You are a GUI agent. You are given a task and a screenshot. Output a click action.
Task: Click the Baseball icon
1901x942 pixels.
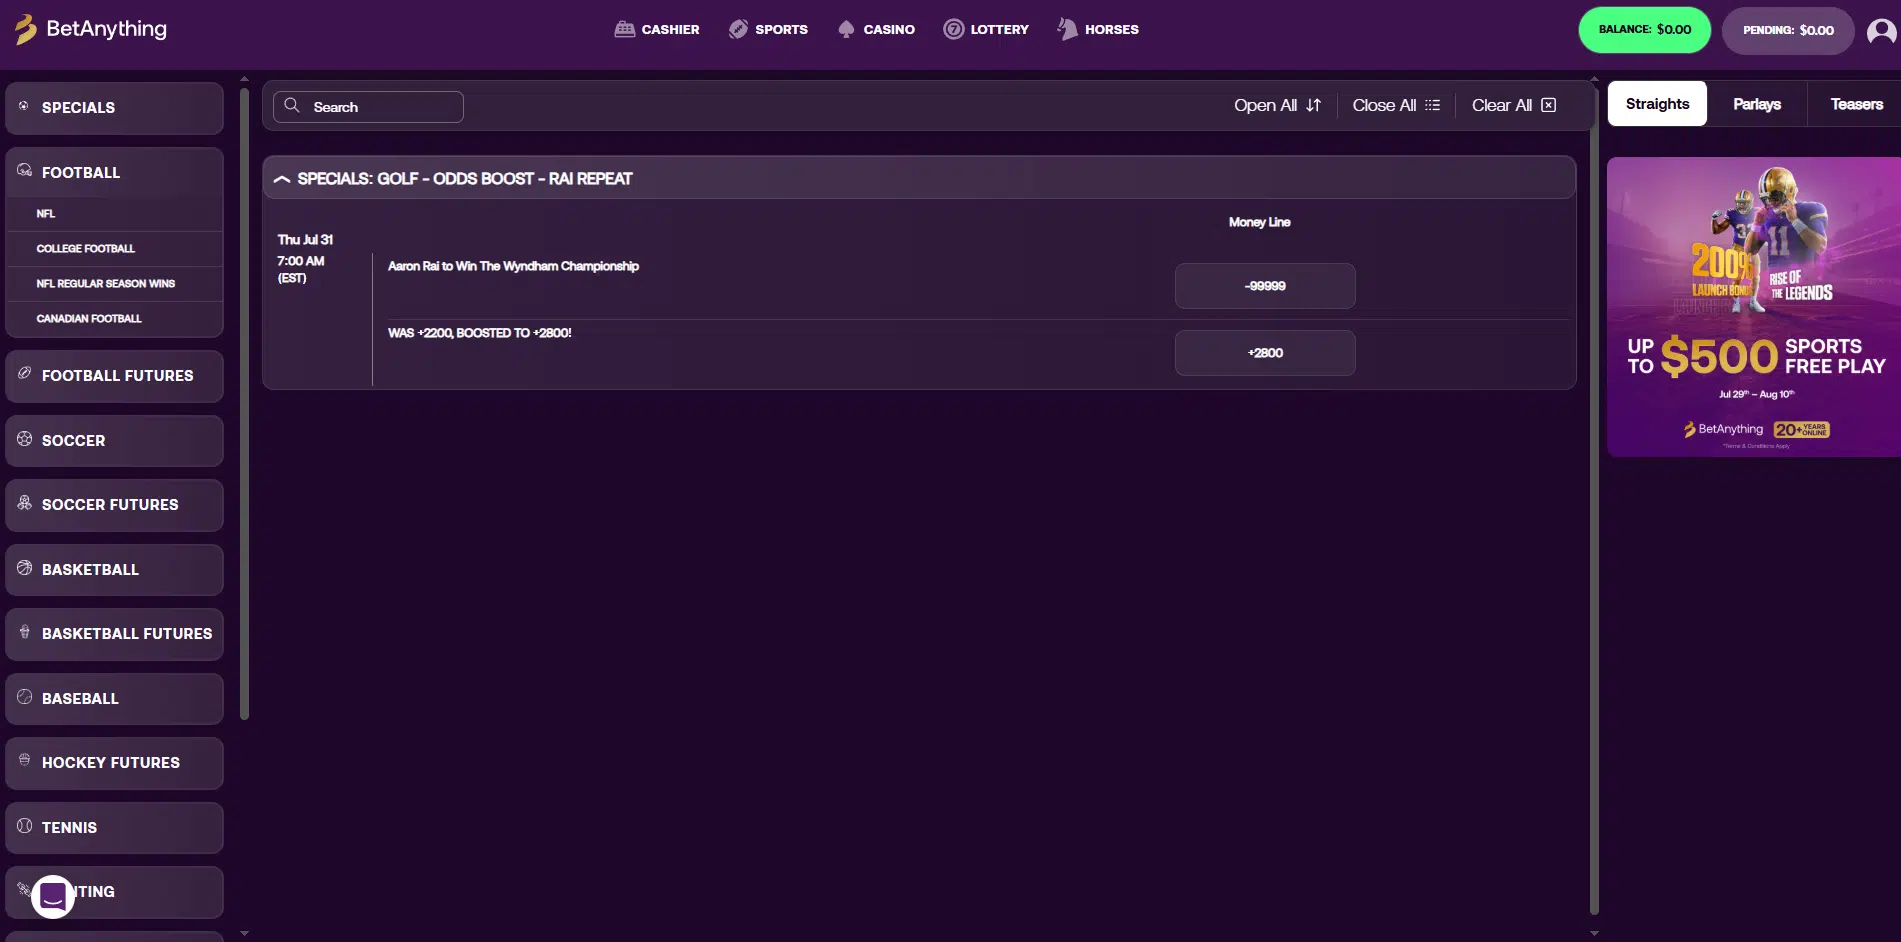coord(24,696)
